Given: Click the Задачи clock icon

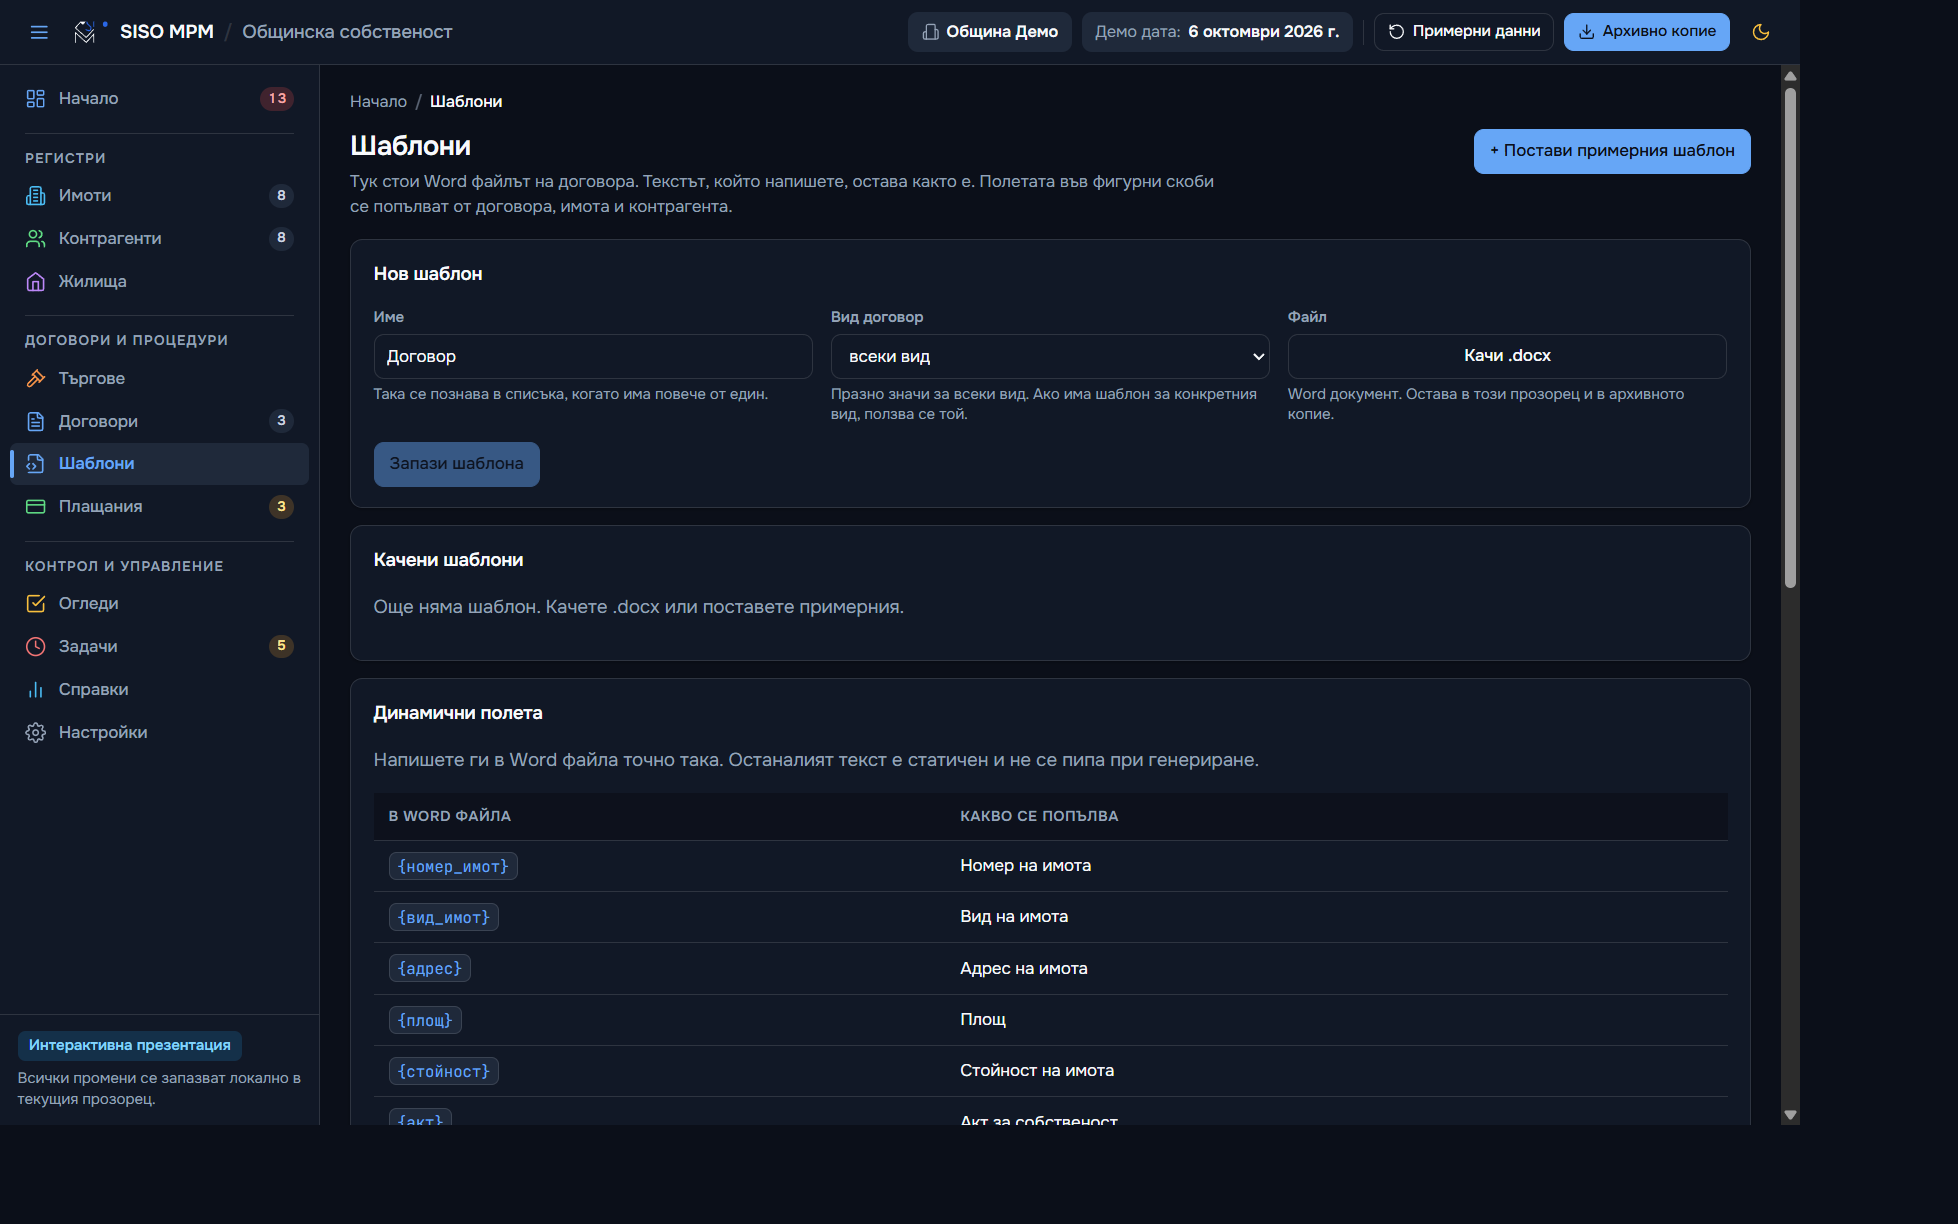Looking at the screenshot, I should [x=36, y=646].
